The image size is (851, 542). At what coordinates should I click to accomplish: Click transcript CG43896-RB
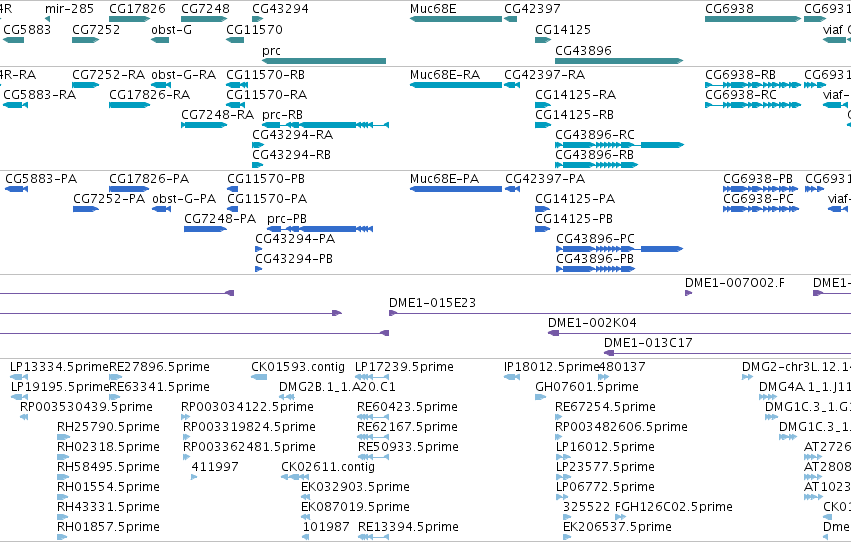(x=595, y=155)
